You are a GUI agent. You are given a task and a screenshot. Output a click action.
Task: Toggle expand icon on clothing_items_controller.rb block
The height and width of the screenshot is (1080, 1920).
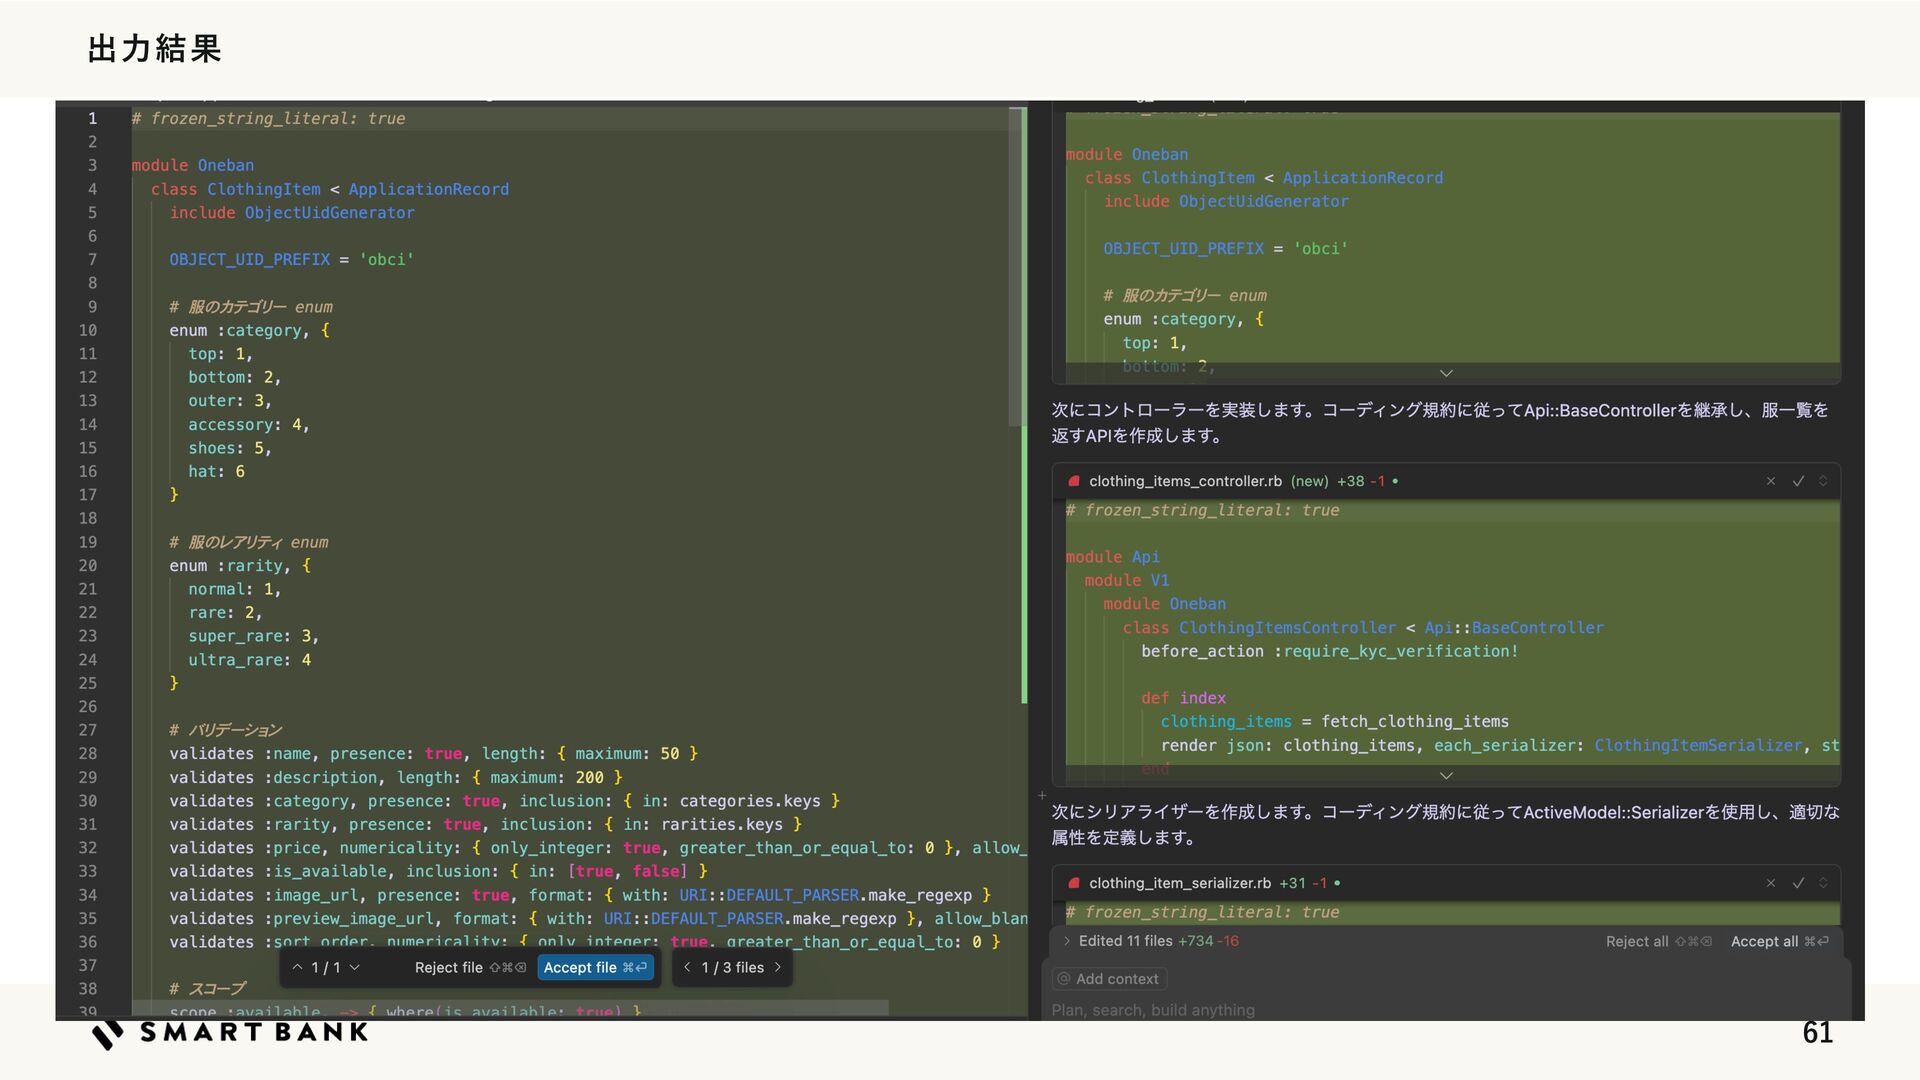point(1823,481)
